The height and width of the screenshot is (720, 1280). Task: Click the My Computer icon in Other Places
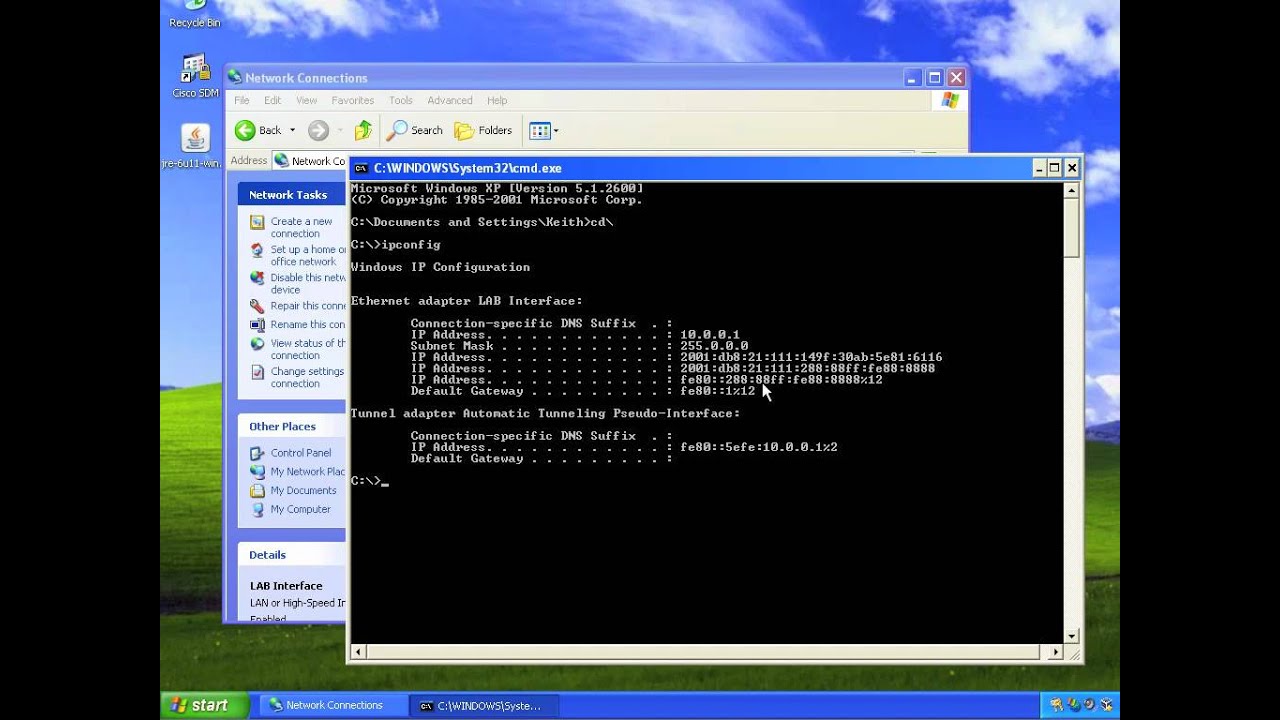click(x=257, y=509)
